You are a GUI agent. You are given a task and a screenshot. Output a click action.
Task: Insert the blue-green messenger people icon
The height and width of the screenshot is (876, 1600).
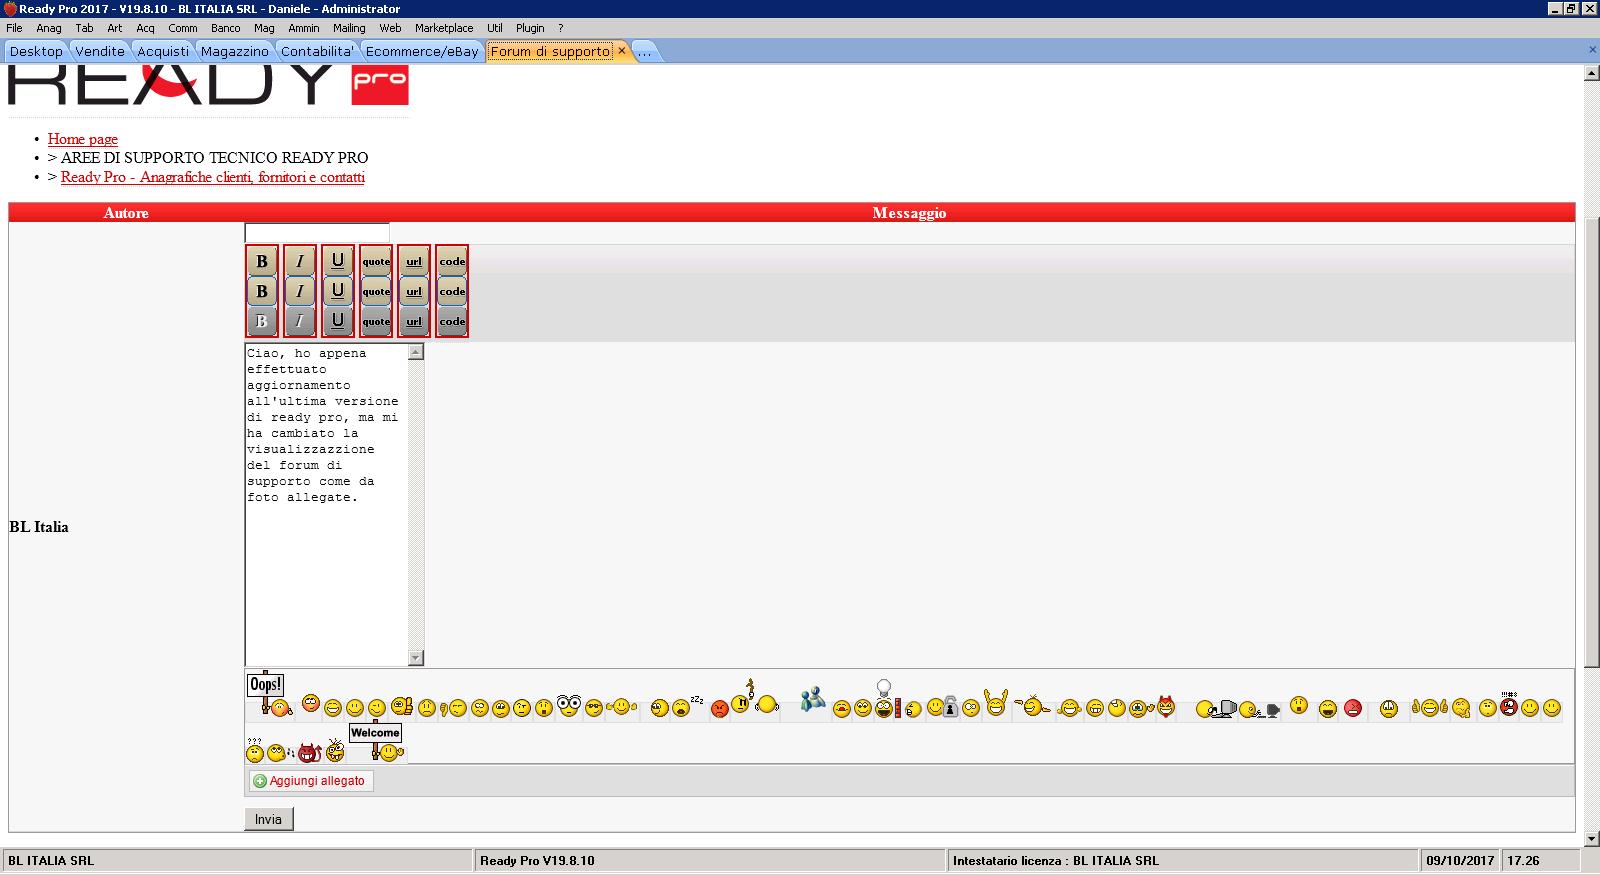click(x=813, y=698)
